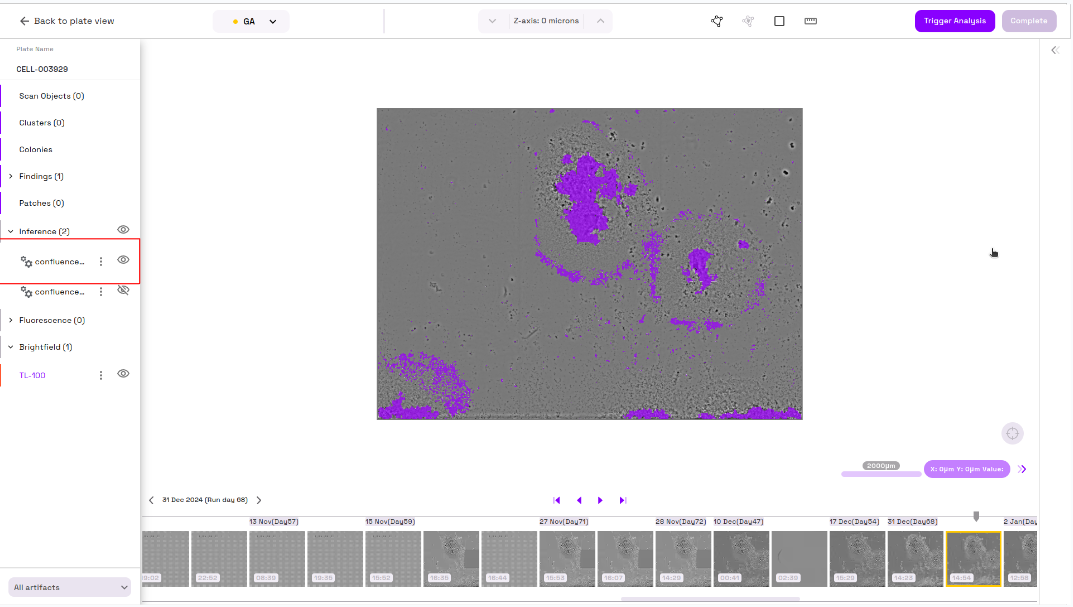Collapse the right side panel
Image resolution: width=1073 pixels, height=607 pixels.
1054,50
